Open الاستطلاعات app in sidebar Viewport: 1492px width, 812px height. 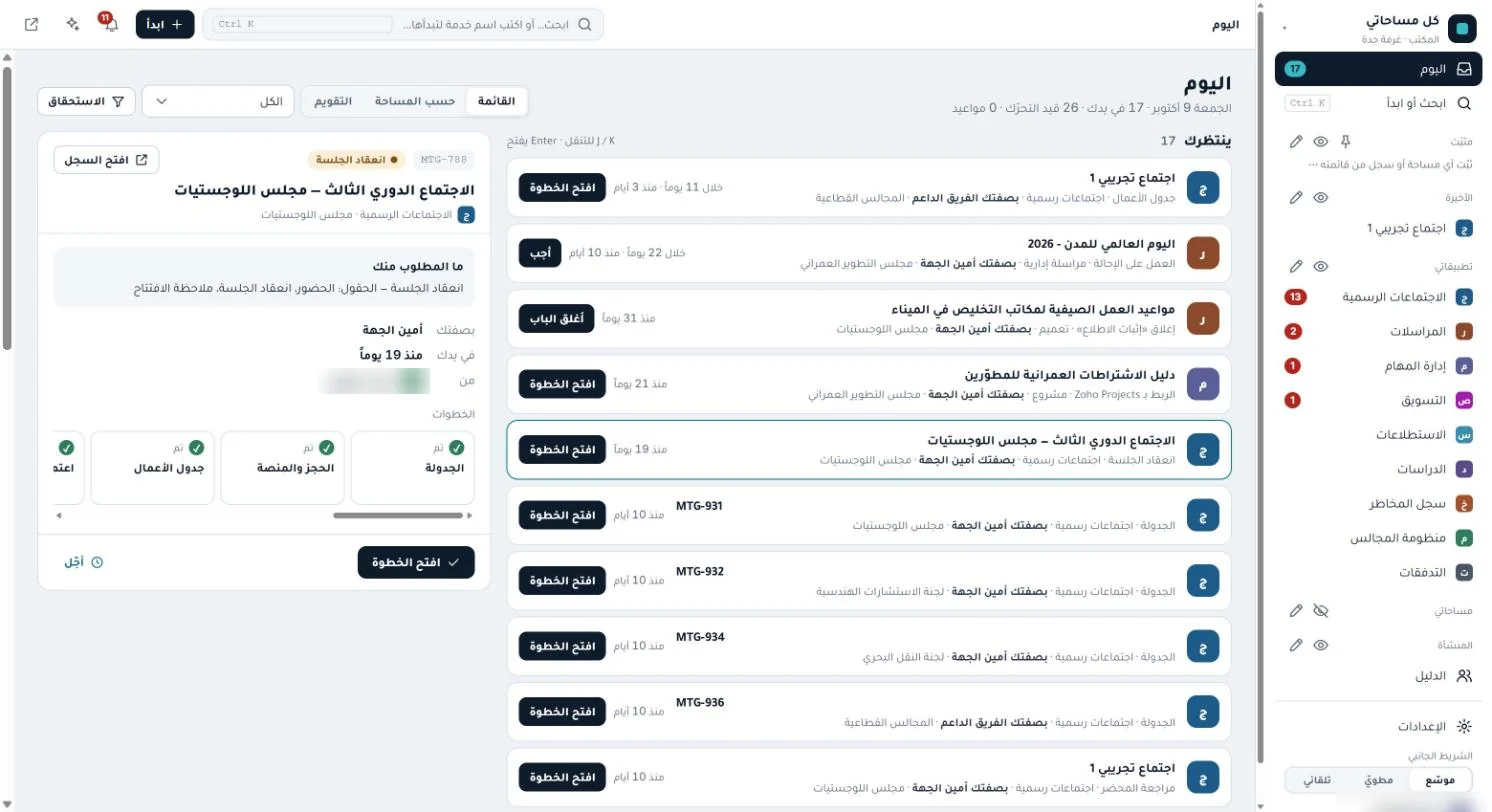(x=1378, y=435)
